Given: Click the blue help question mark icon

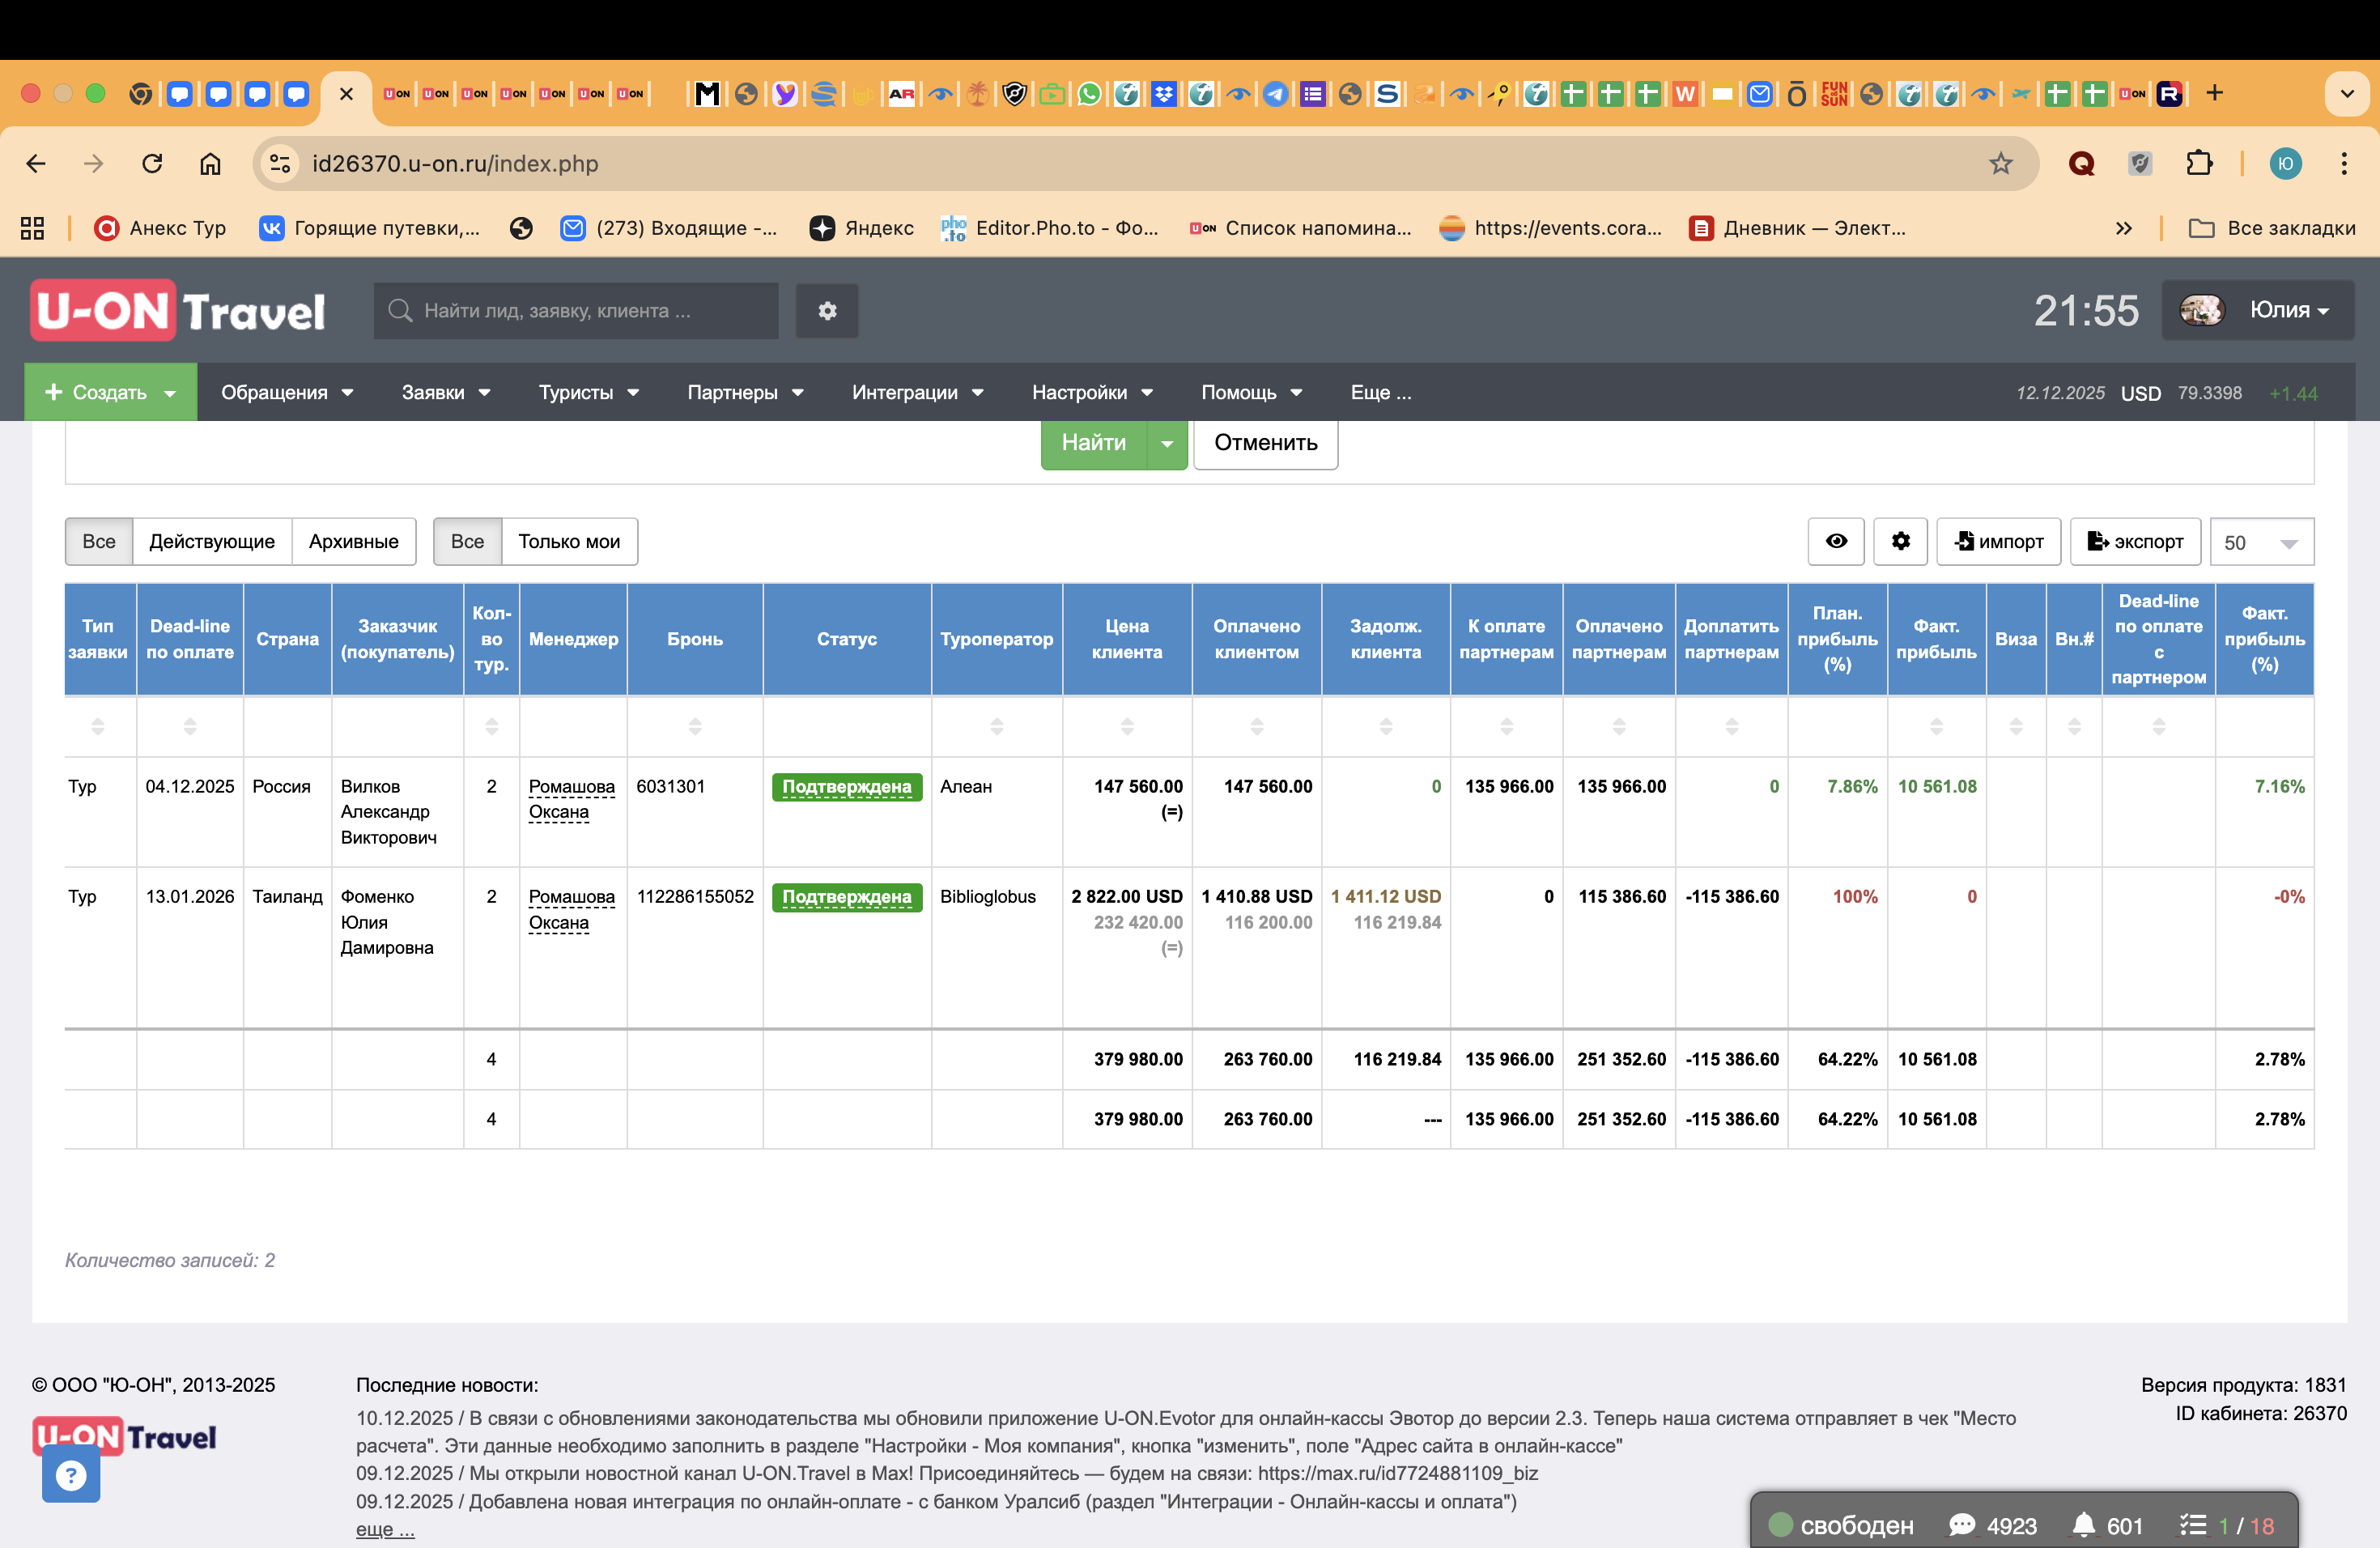Looking at the screenshot, I should point(71,1475).
